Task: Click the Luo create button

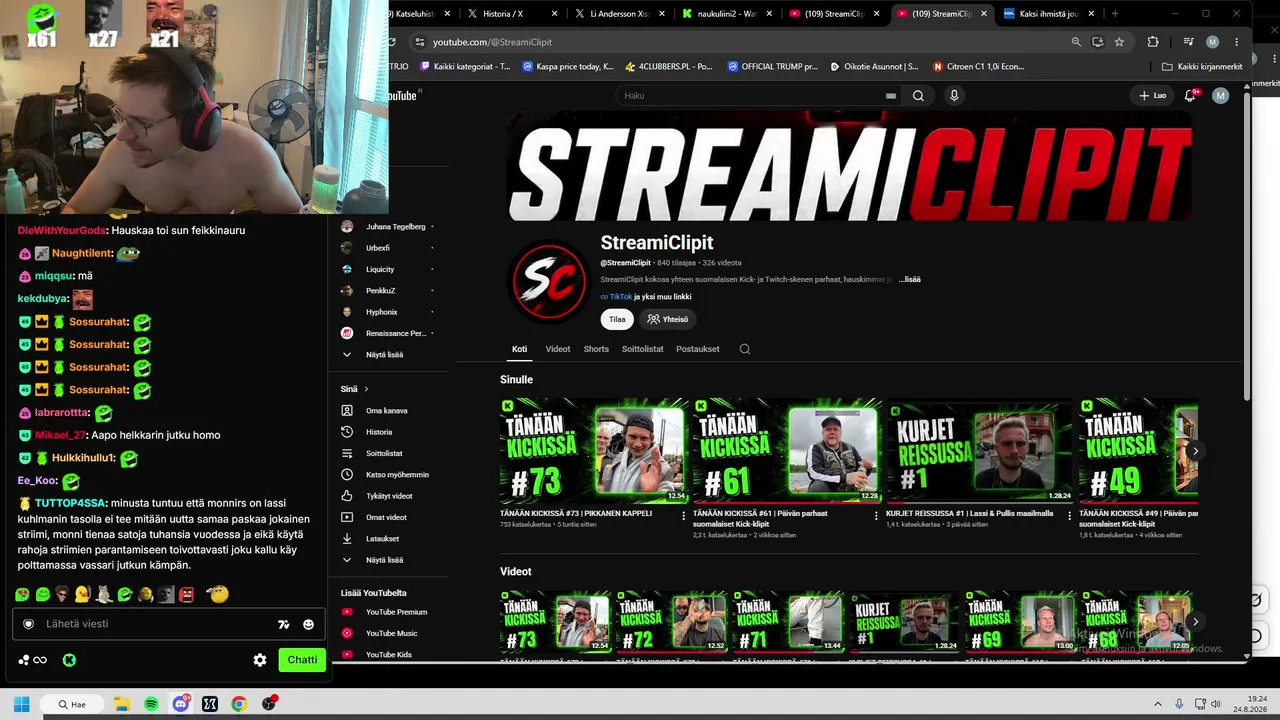Action: (1152, 96)
